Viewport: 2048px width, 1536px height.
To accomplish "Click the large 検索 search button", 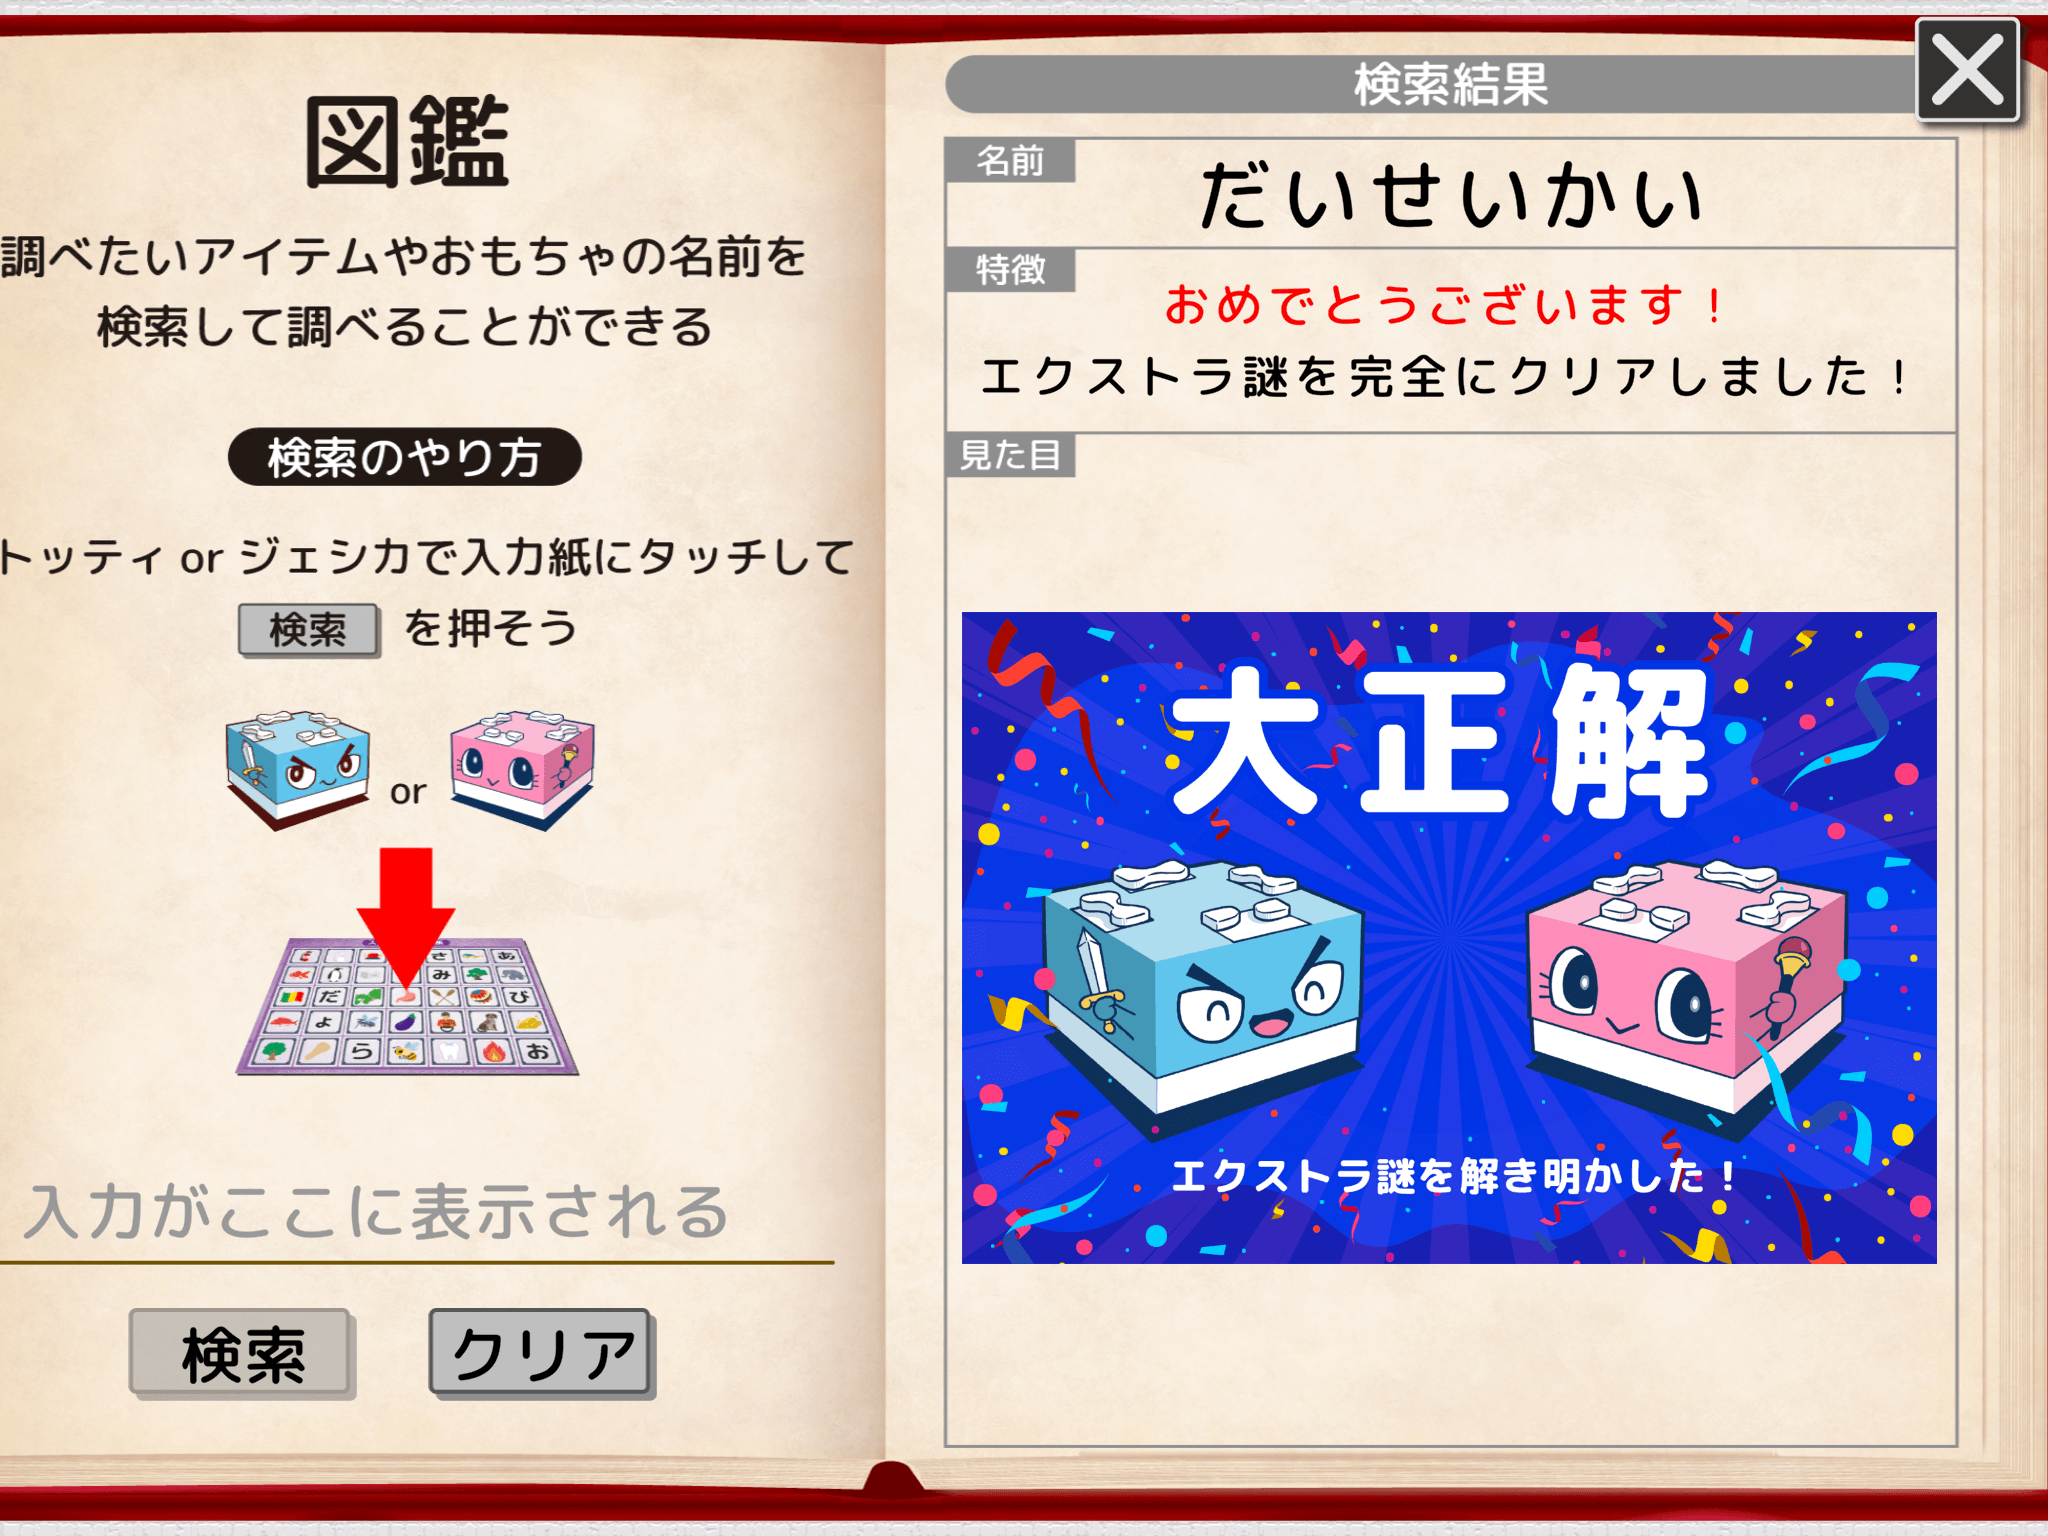I will pos(242,1354).
